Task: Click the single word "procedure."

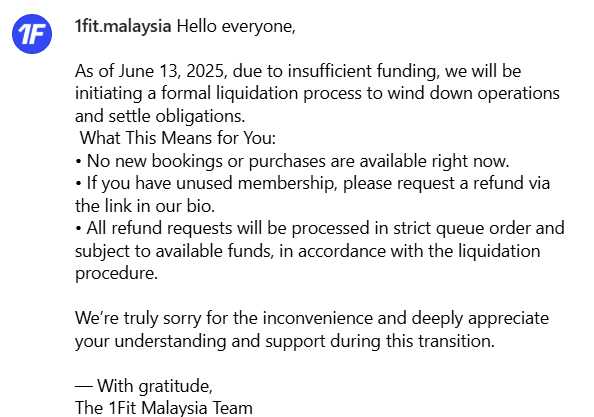Action: 116,273
